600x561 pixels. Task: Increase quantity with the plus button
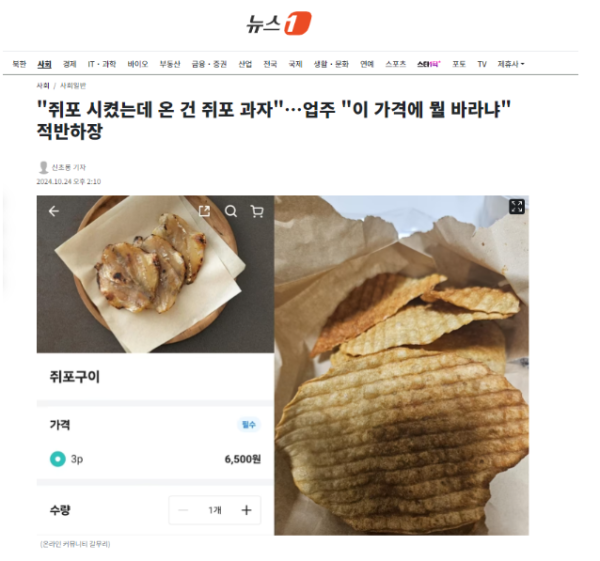246,510
